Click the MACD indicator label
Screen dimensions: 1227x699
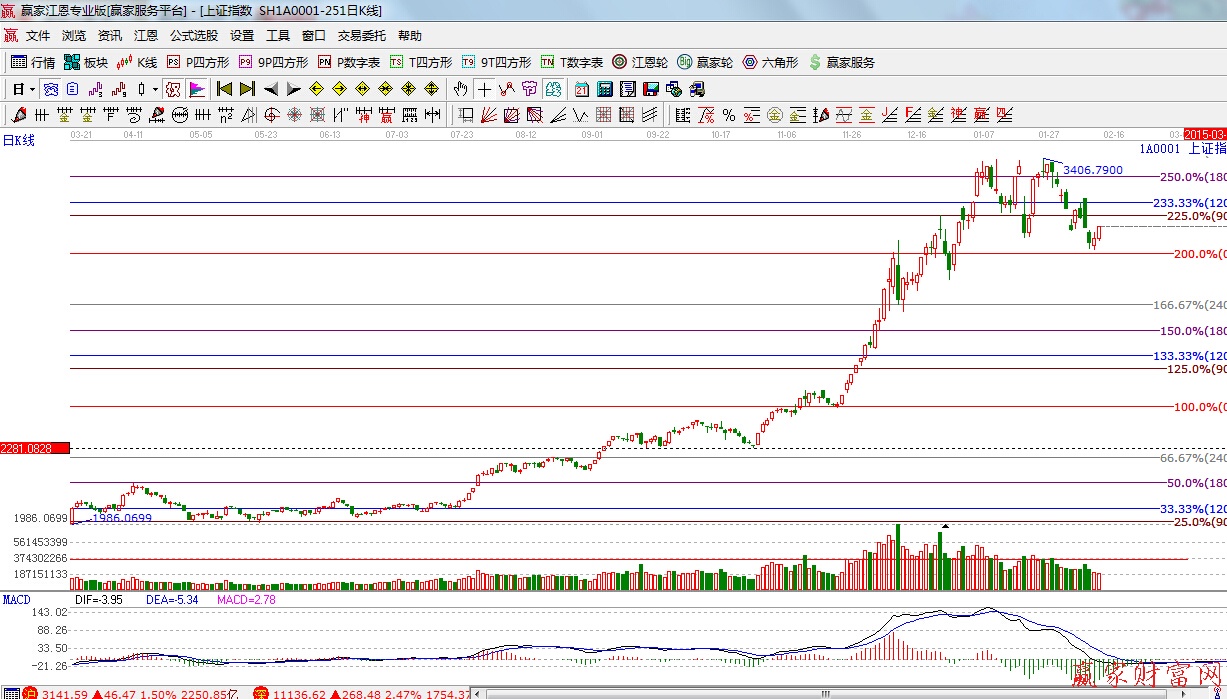coord(17,600)
